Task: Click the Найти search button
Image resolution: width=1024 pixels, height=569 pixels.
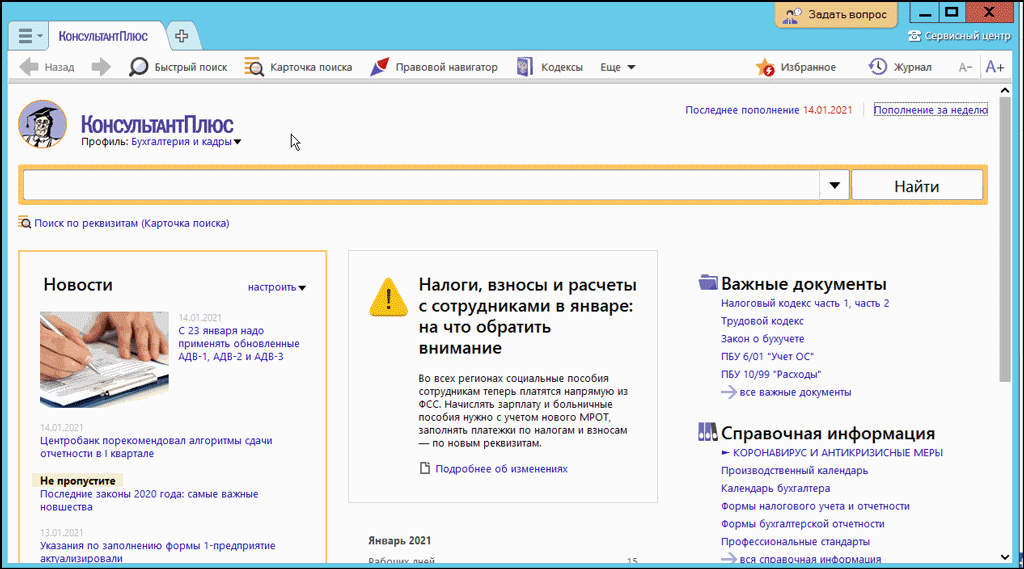Action: coord(917,186)
